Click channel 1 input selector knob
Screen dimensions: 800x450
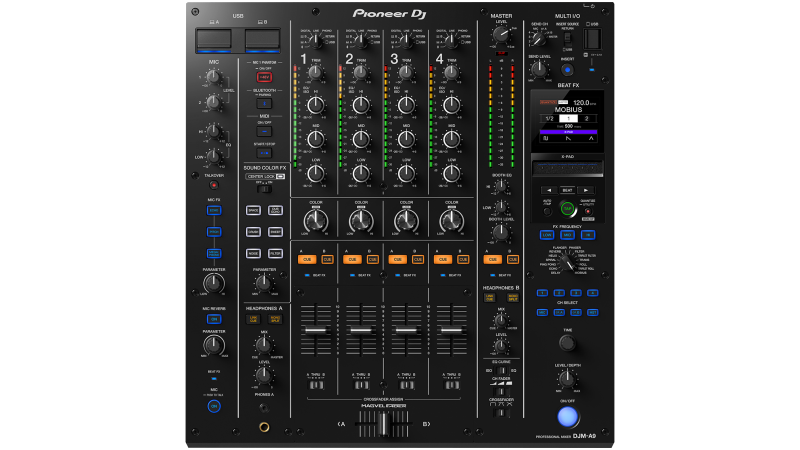coord(316,39)
